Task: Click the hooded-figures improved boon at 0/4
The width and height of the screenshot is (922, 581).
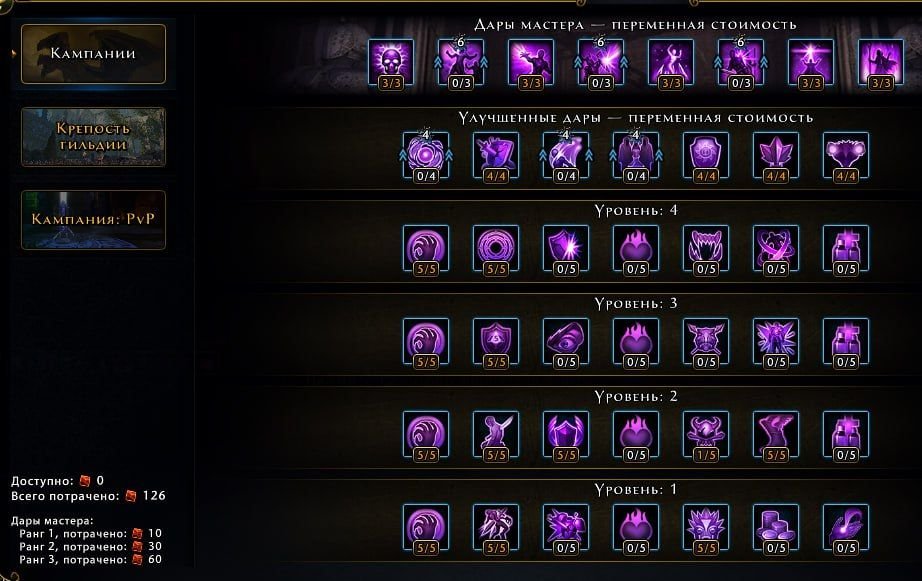Action: tap(636, 157)
